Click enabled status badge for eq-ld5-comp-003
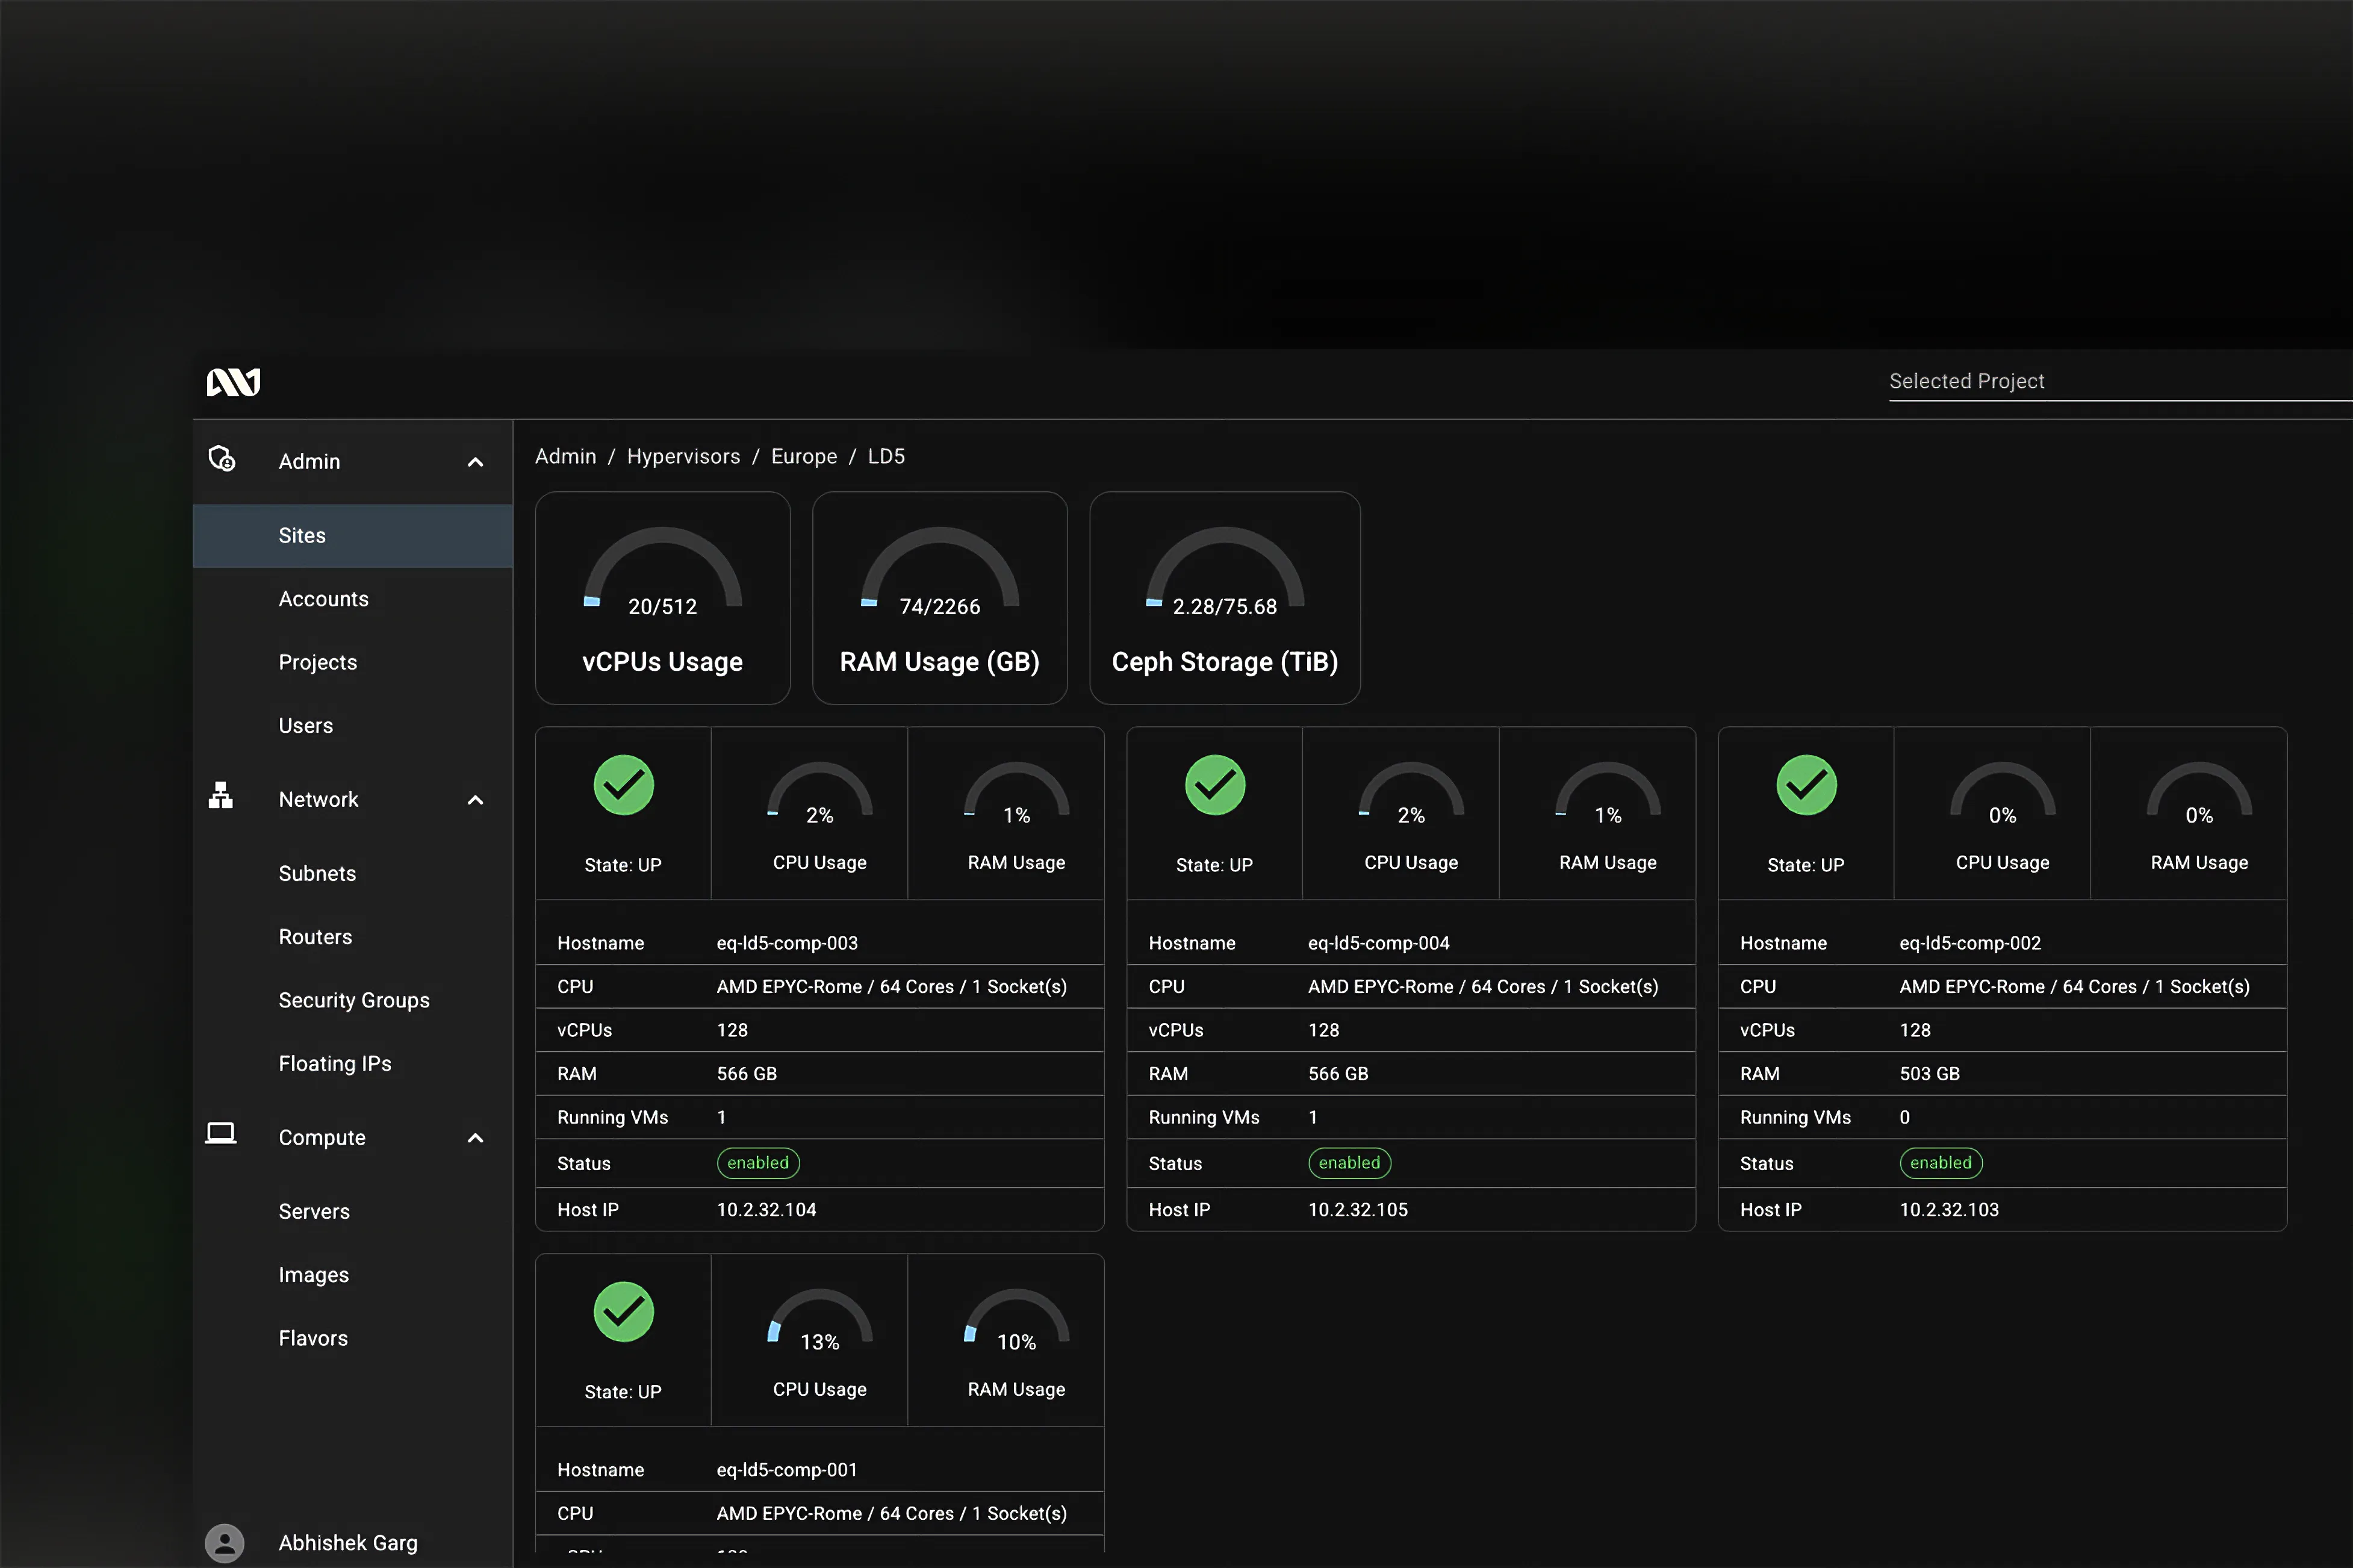 (758, 1163)
